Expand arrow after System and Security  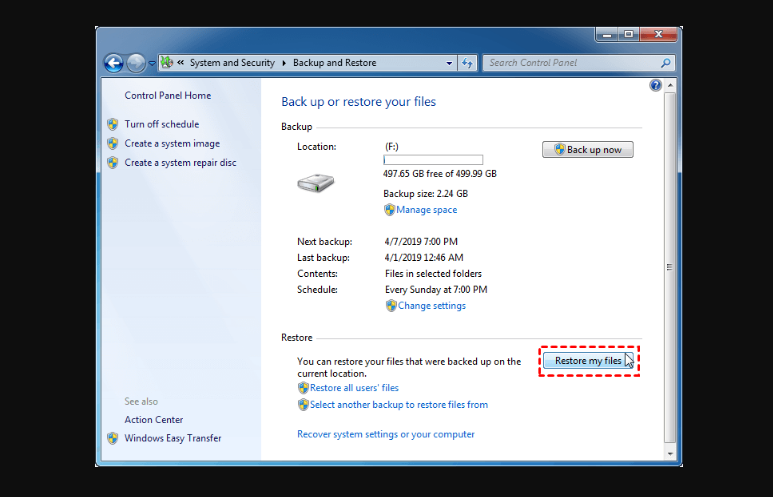[x=284, y=63]
